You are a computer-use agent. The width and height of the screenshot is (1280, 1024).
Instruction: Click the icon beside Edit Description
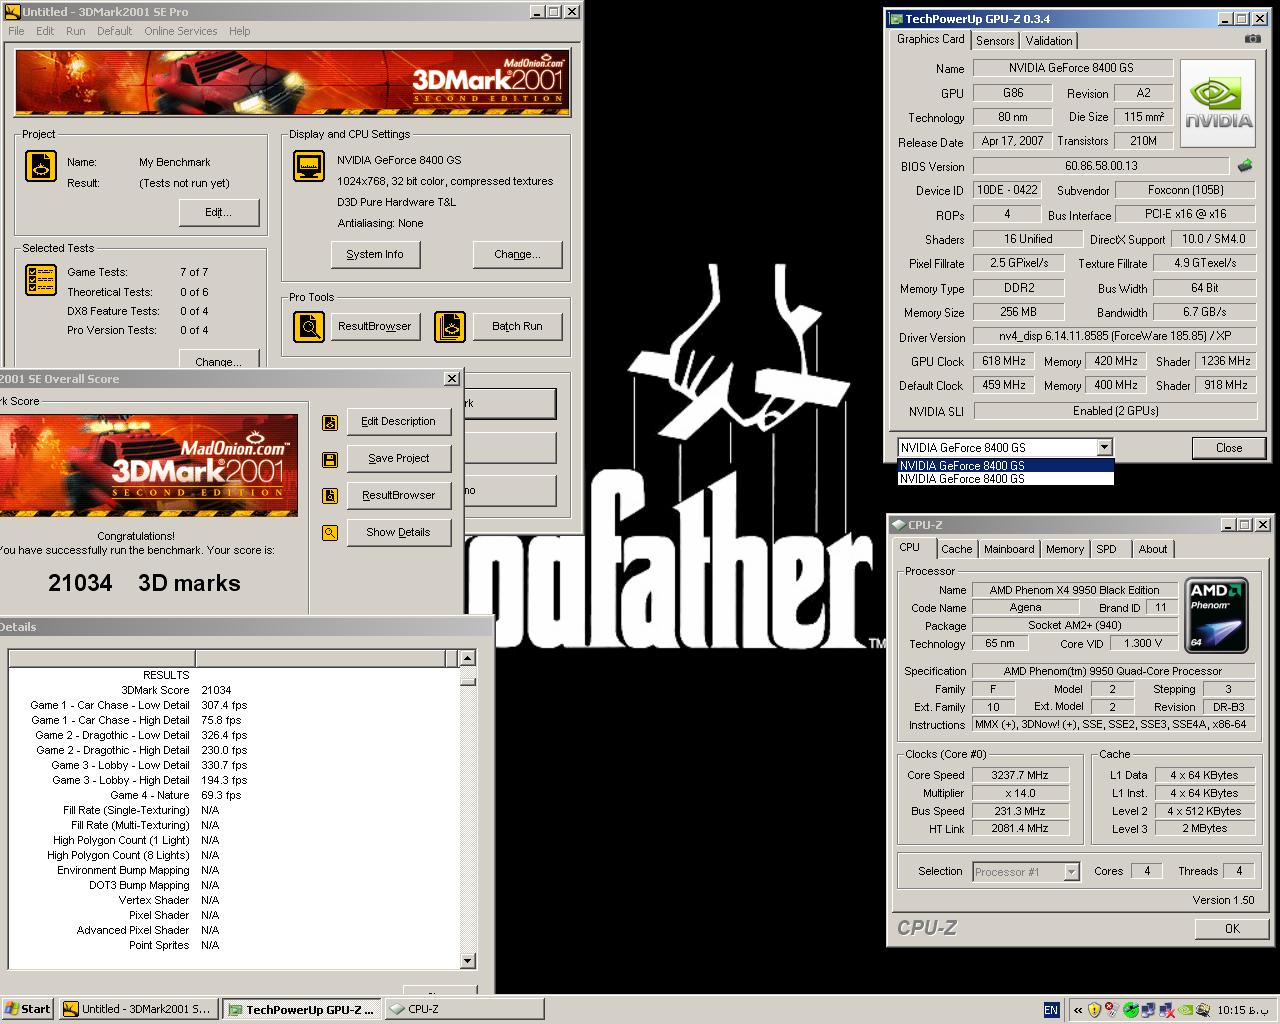(x=330, y=423)
